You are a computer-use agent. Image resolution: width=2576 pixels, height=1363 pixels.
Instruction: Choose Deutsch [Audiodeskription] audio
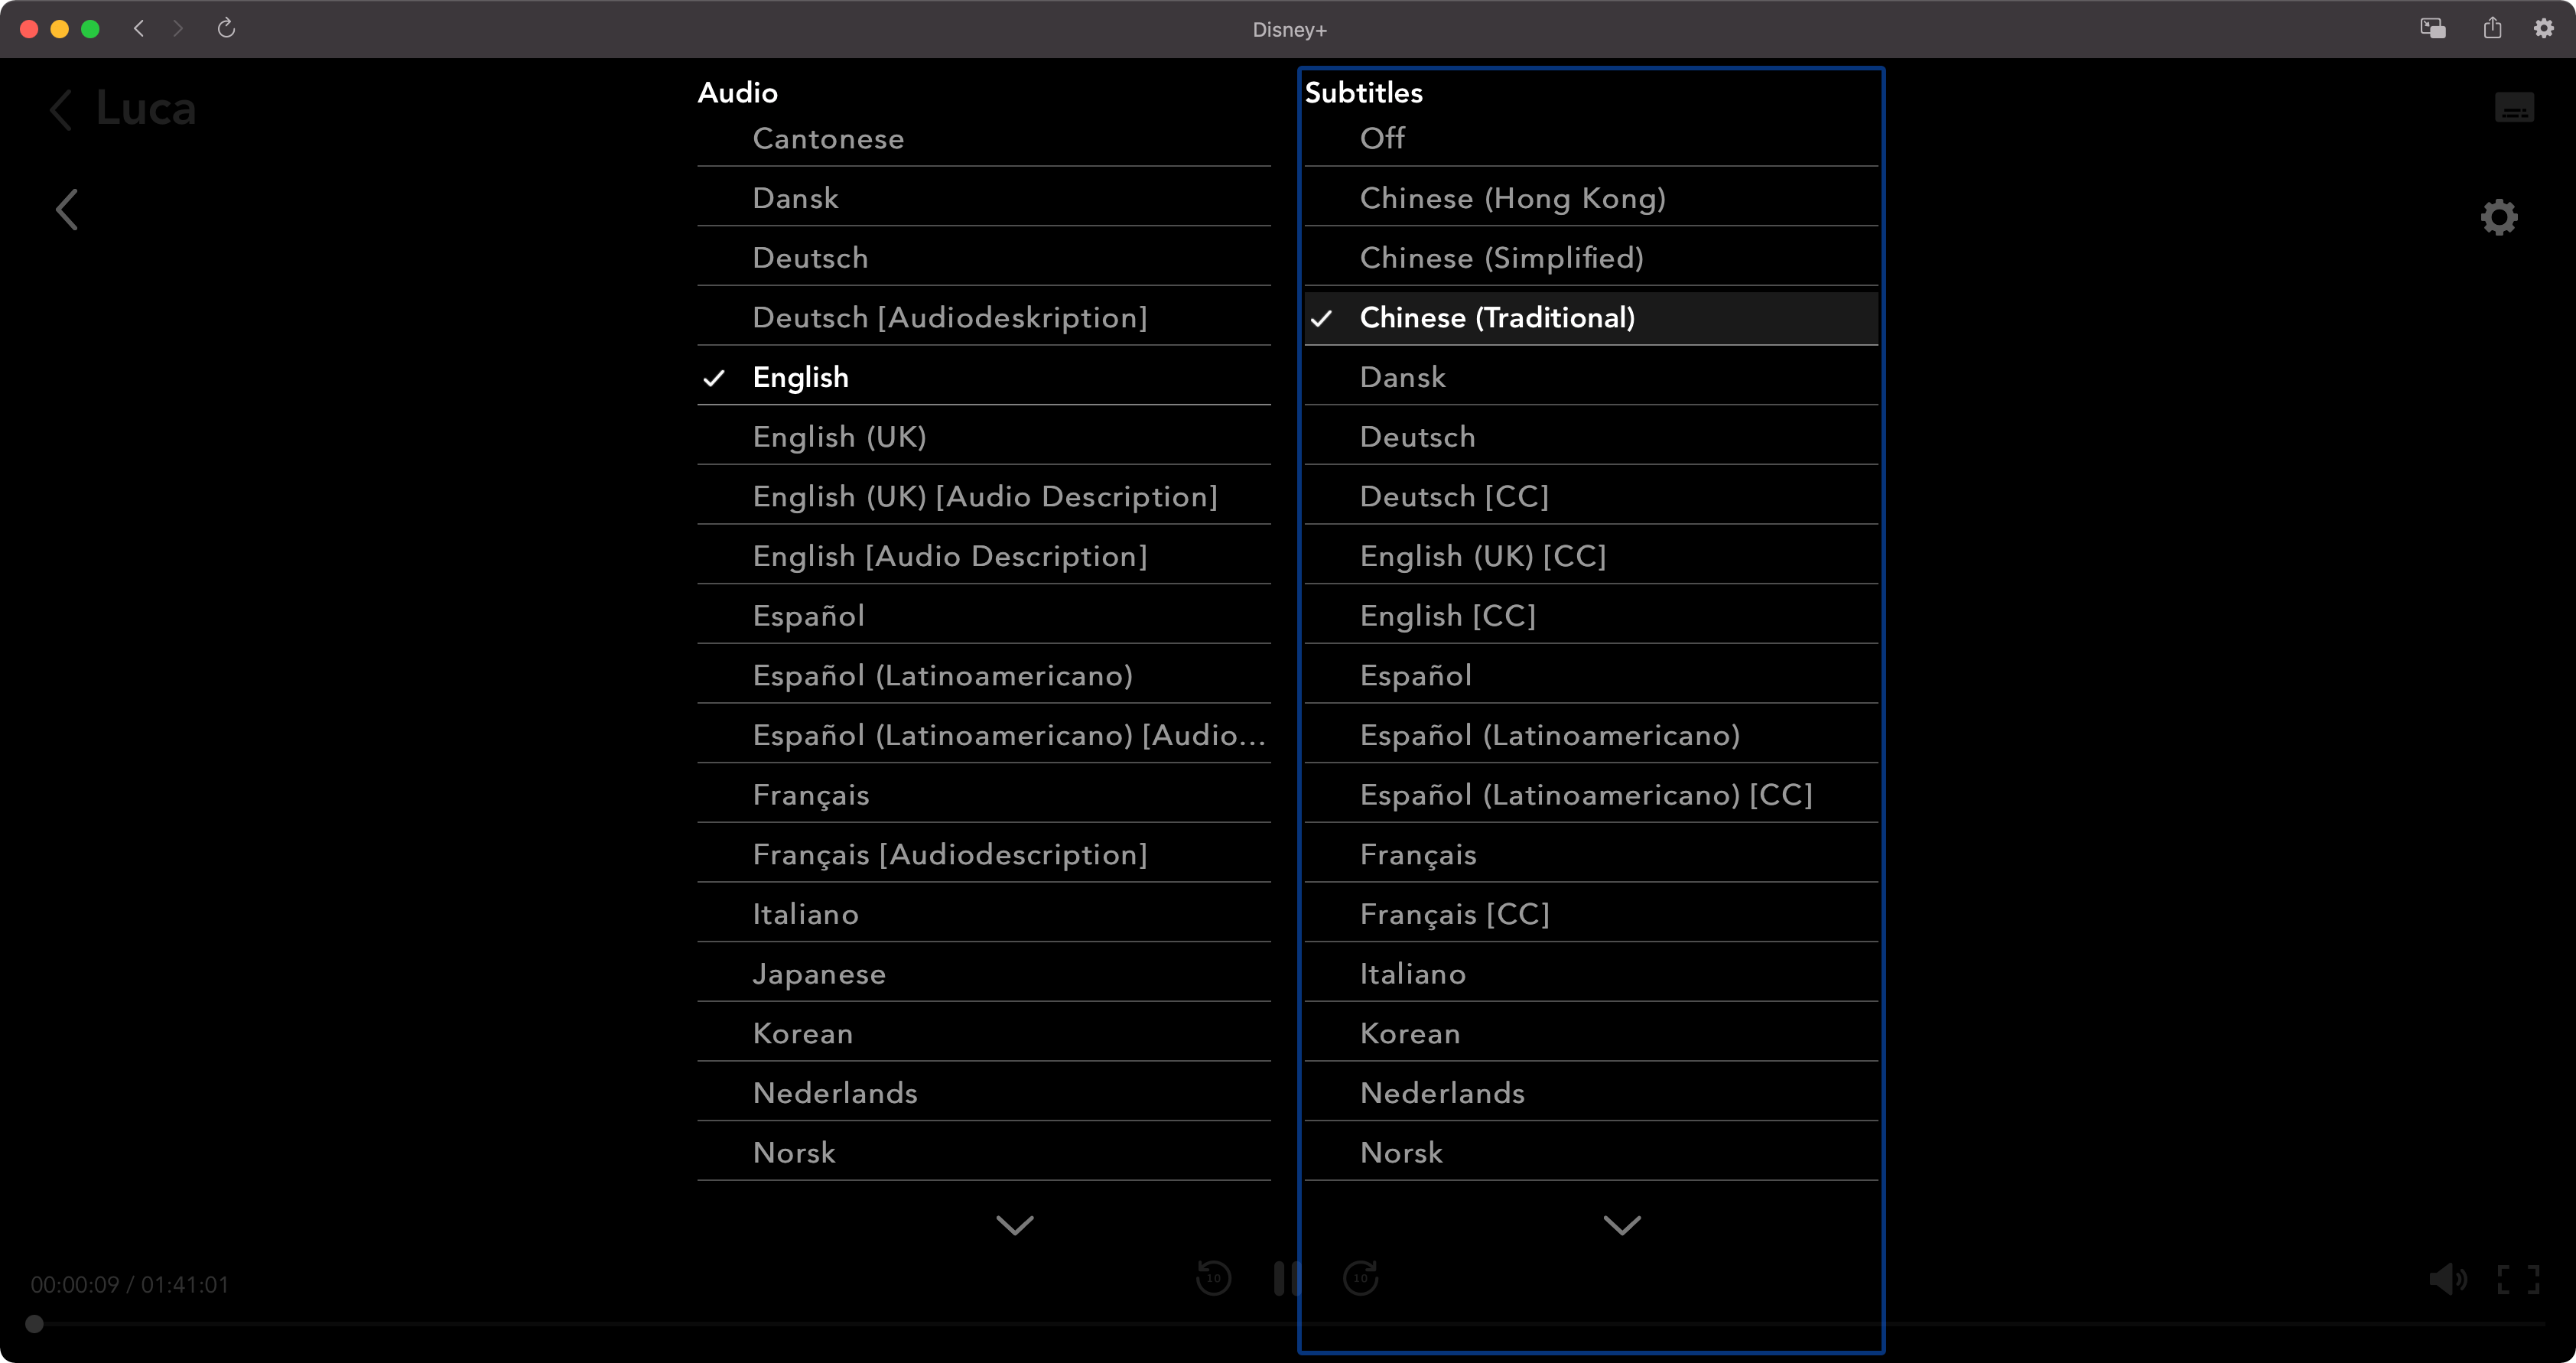pyautogui.click(x=983, y=318)
